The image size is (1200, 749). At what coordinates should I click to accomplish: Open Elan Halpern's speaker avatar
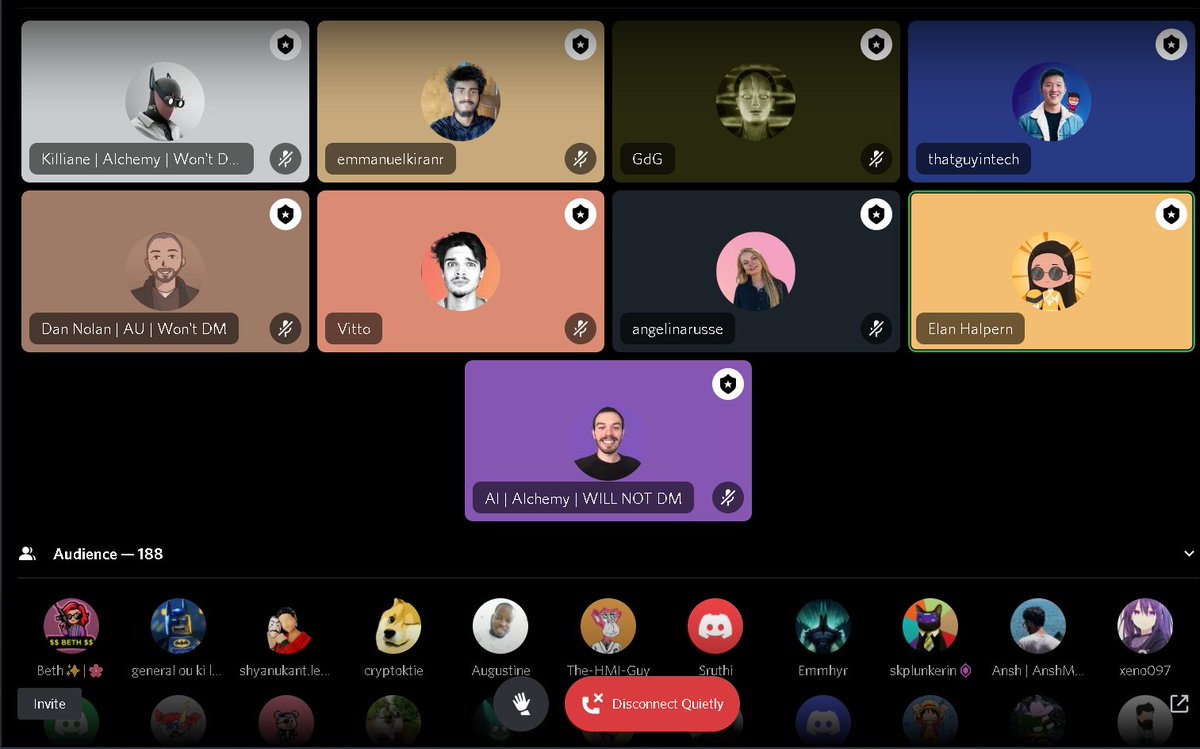point(1051,271)
